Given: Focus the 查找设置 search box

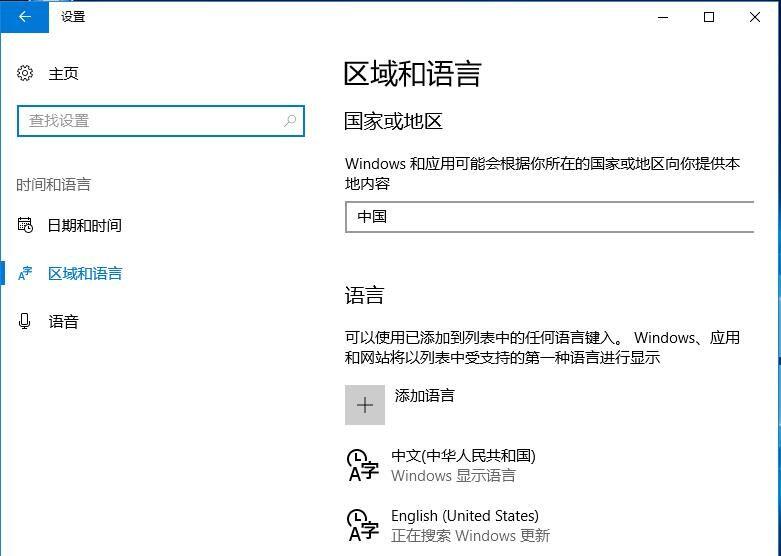Looking at the screenshot, I should pos(160,121).
